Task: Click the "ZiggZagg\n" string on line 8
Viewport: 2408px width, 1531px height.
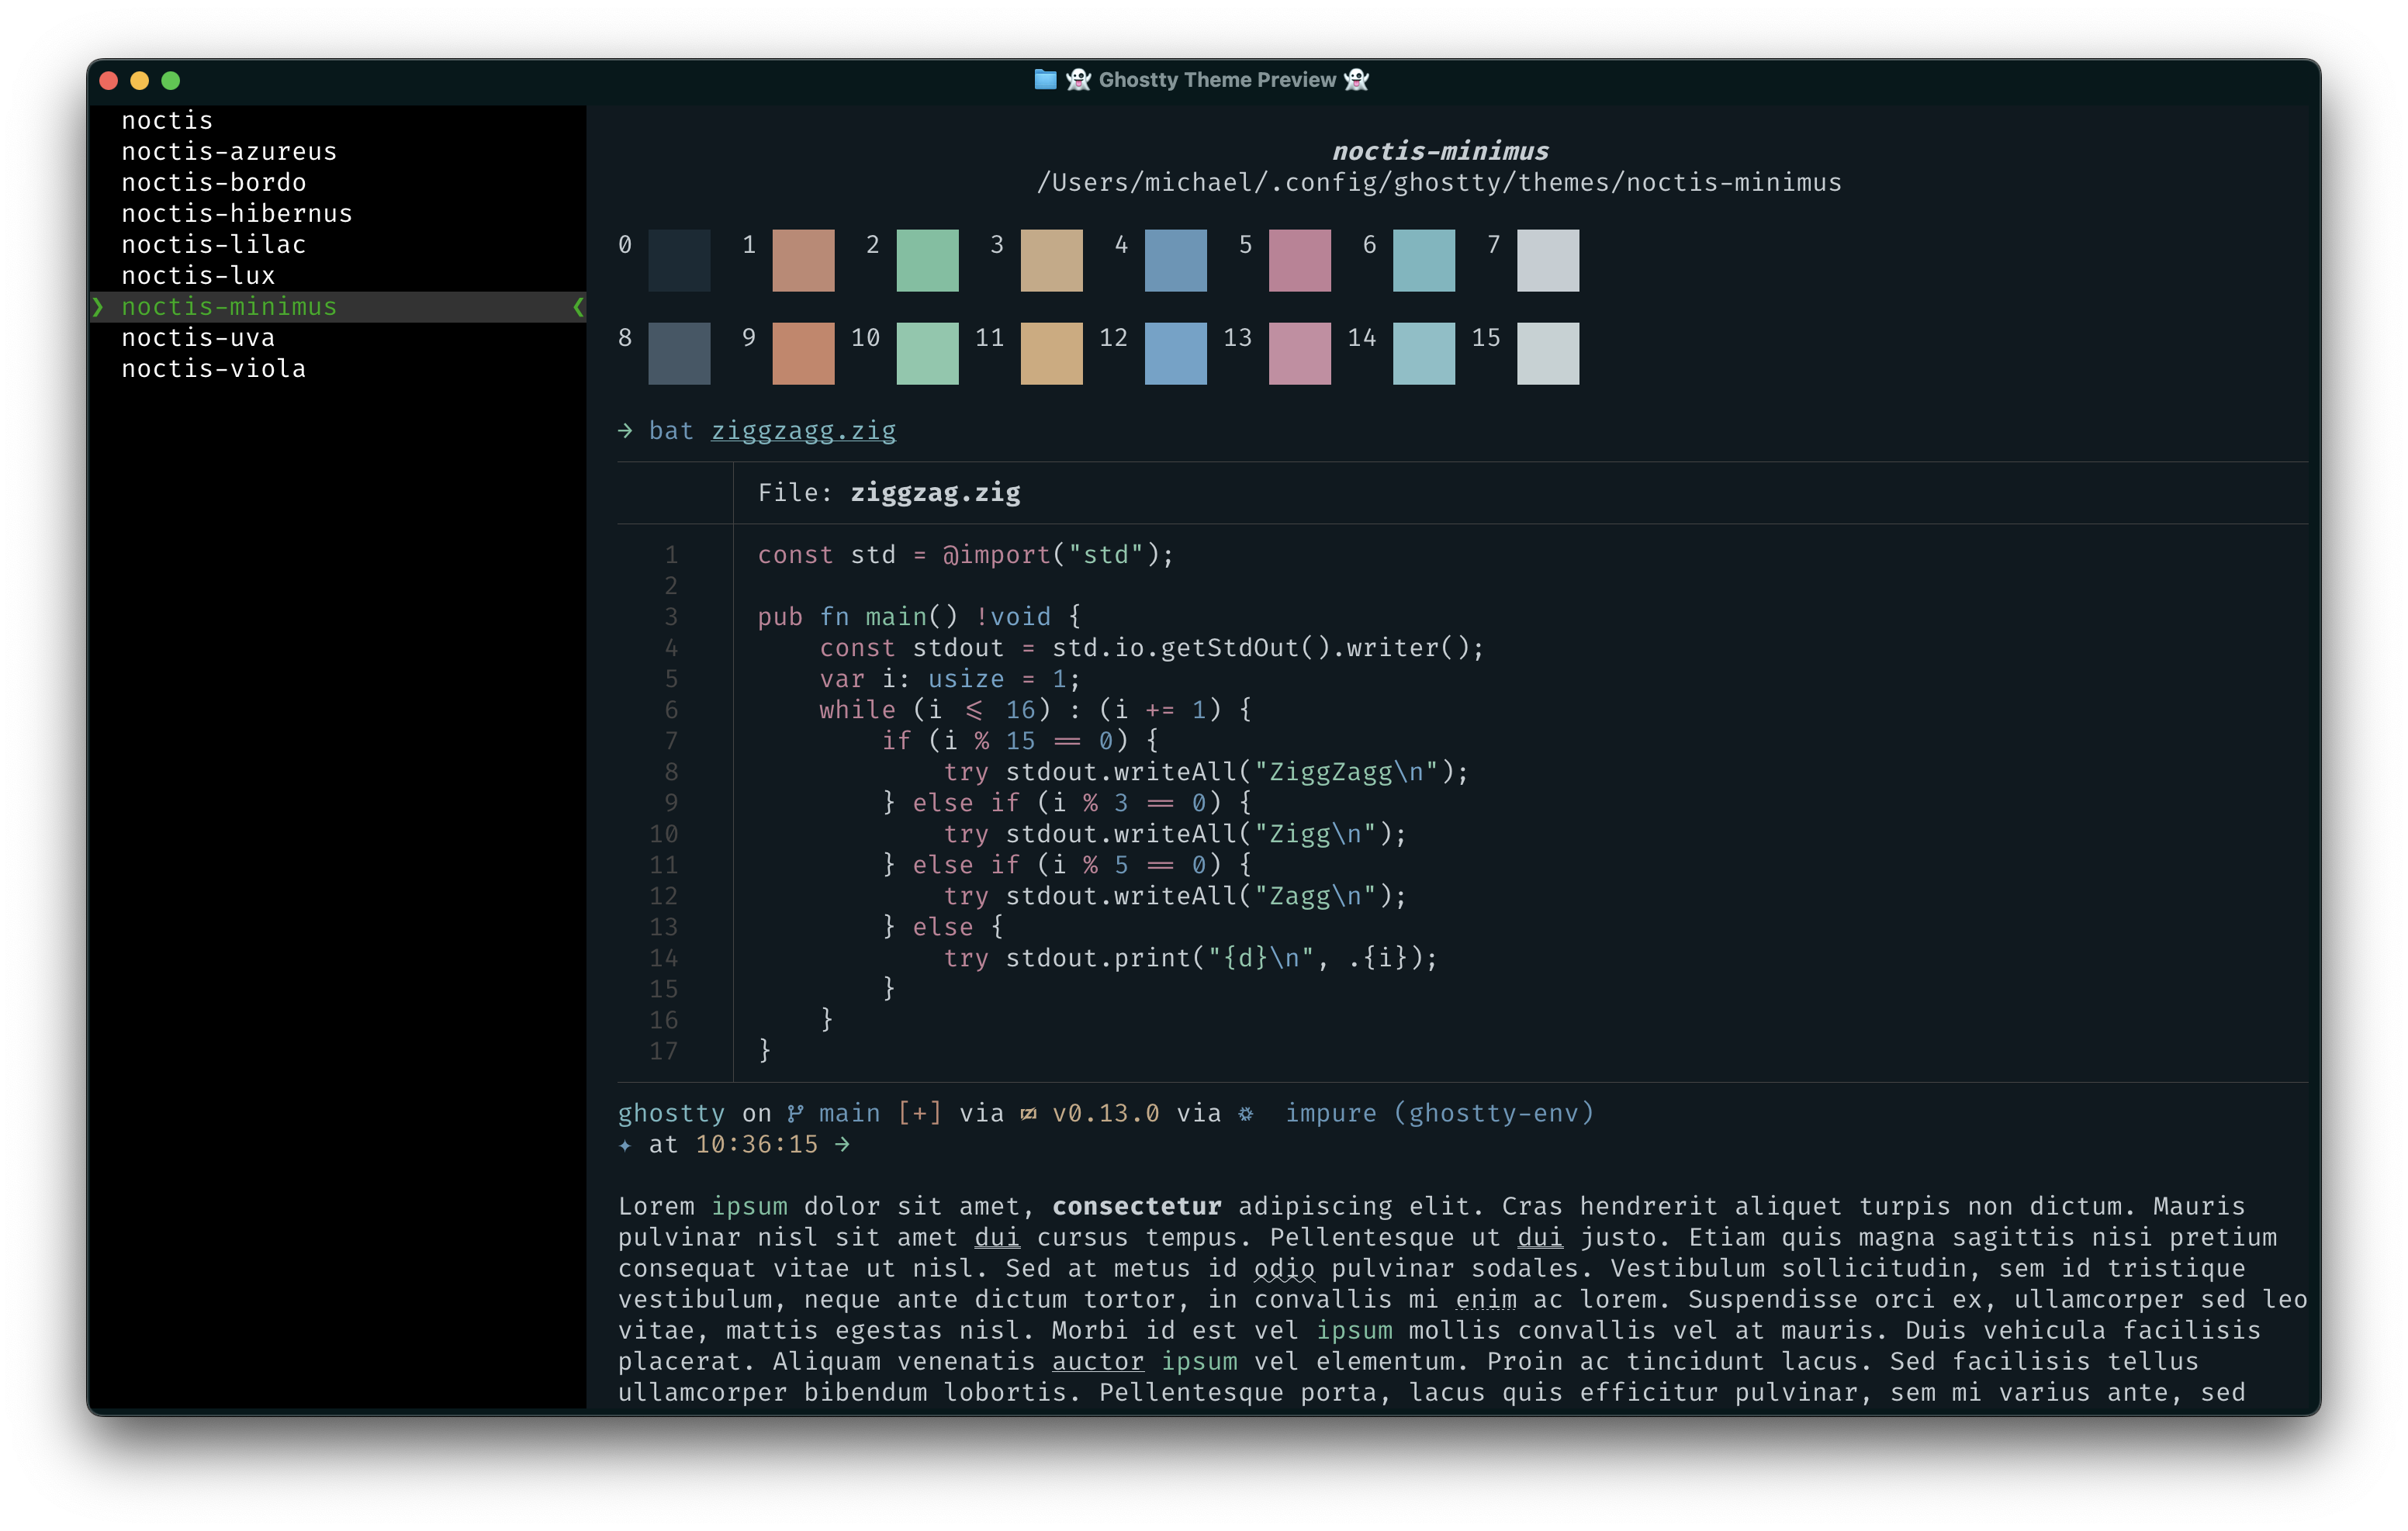Action: click(x=1346, y=772)
